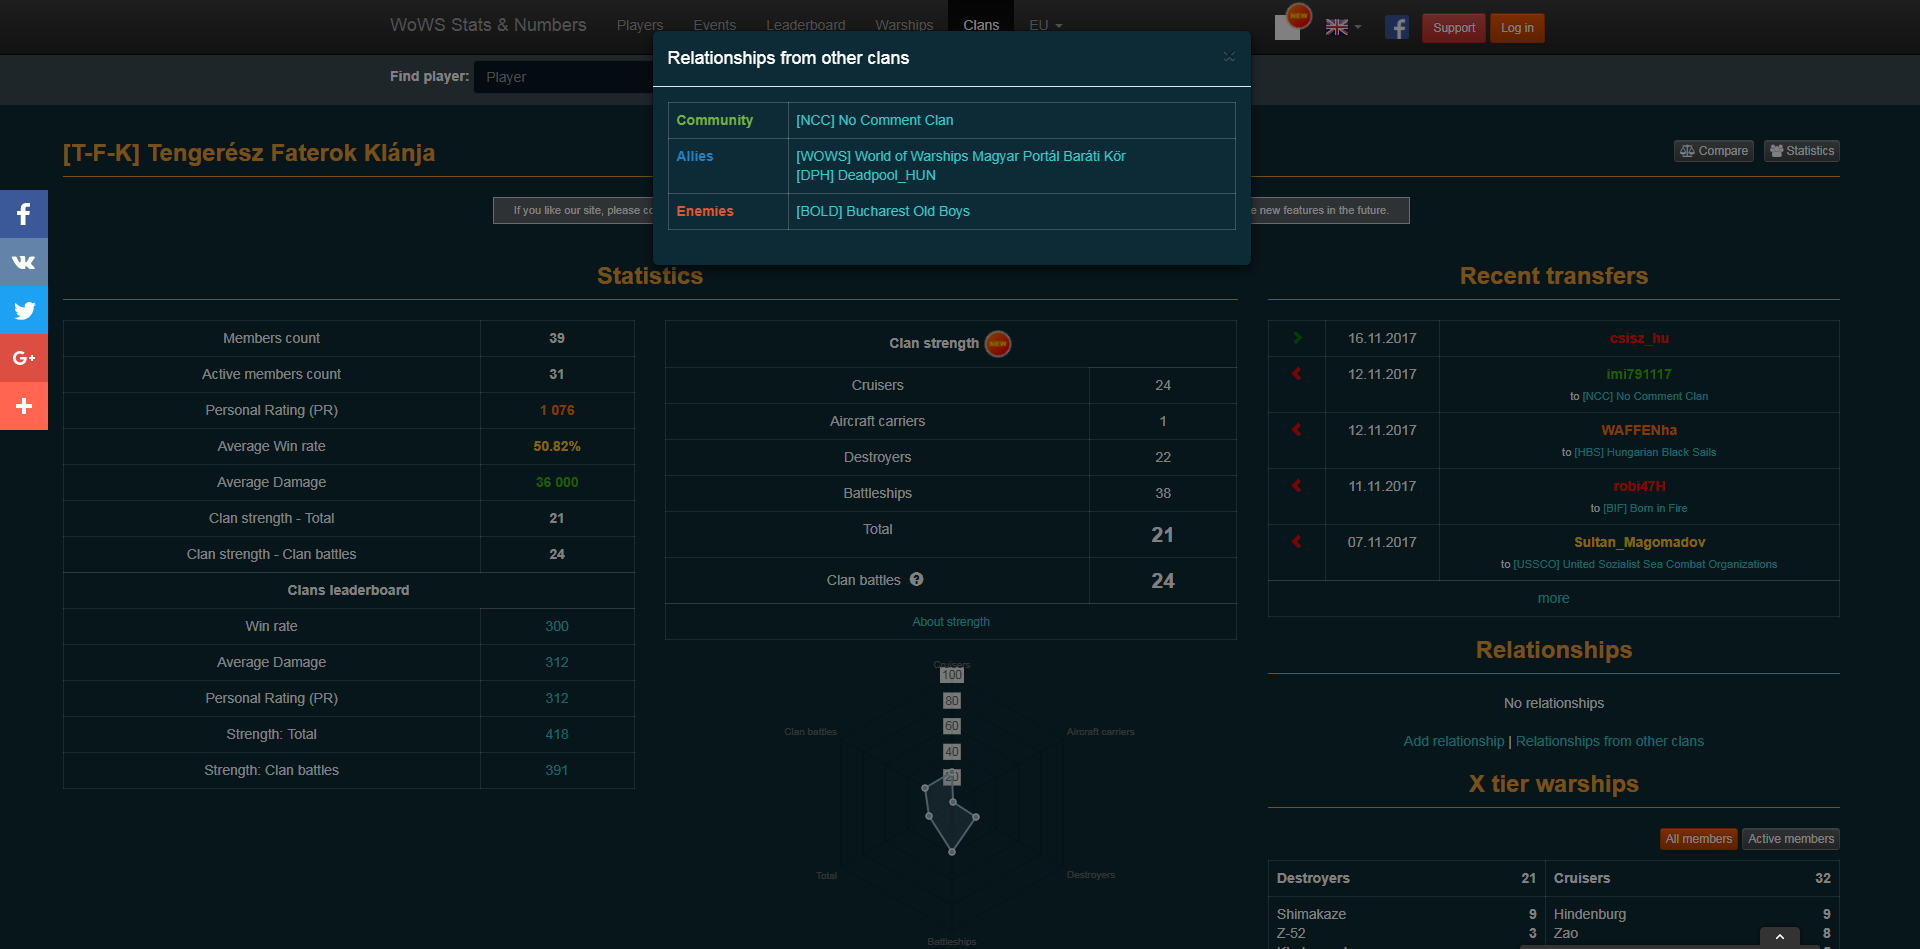The height and width of the screenshot is (949, 1920).
Task: Click Average Damage value 36 000
Action: [x=557, y=482]
